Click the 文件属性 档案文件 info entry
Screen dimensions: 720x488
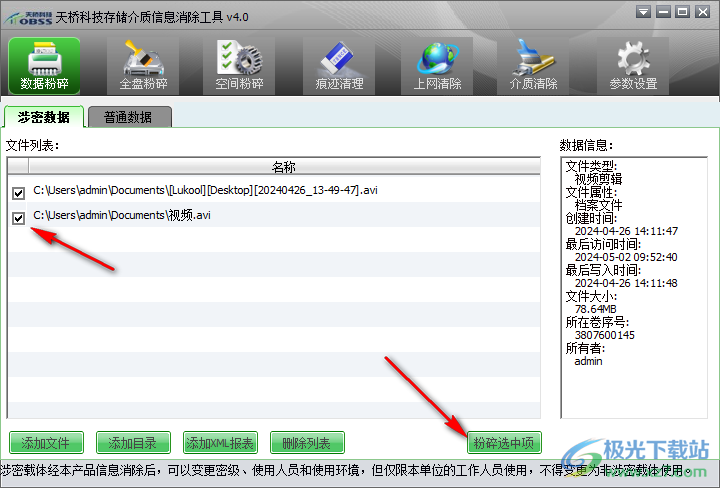pyautogui.click(x=594, y=198)
